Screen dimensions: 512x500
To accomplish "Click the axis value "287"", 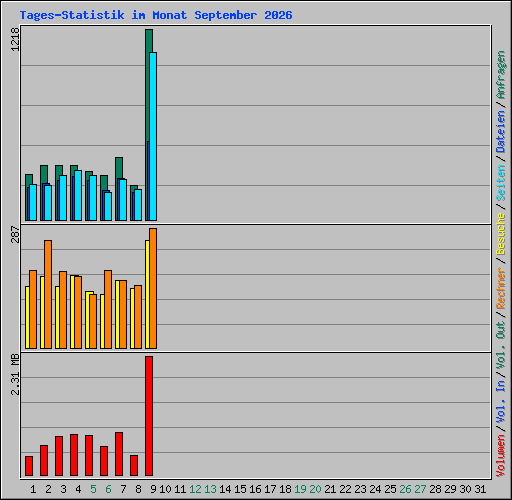I will 15,234.
